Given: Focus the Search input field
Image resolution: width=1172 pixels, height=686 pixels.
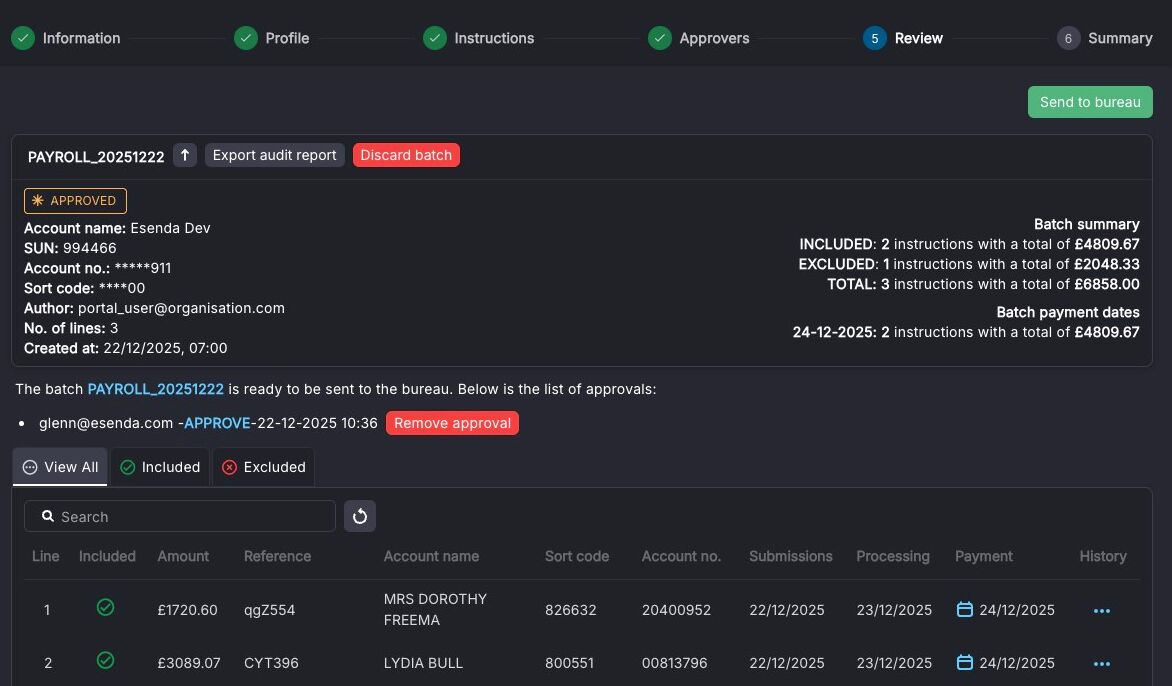Looking at the screenshot, I should pos(179,516).
